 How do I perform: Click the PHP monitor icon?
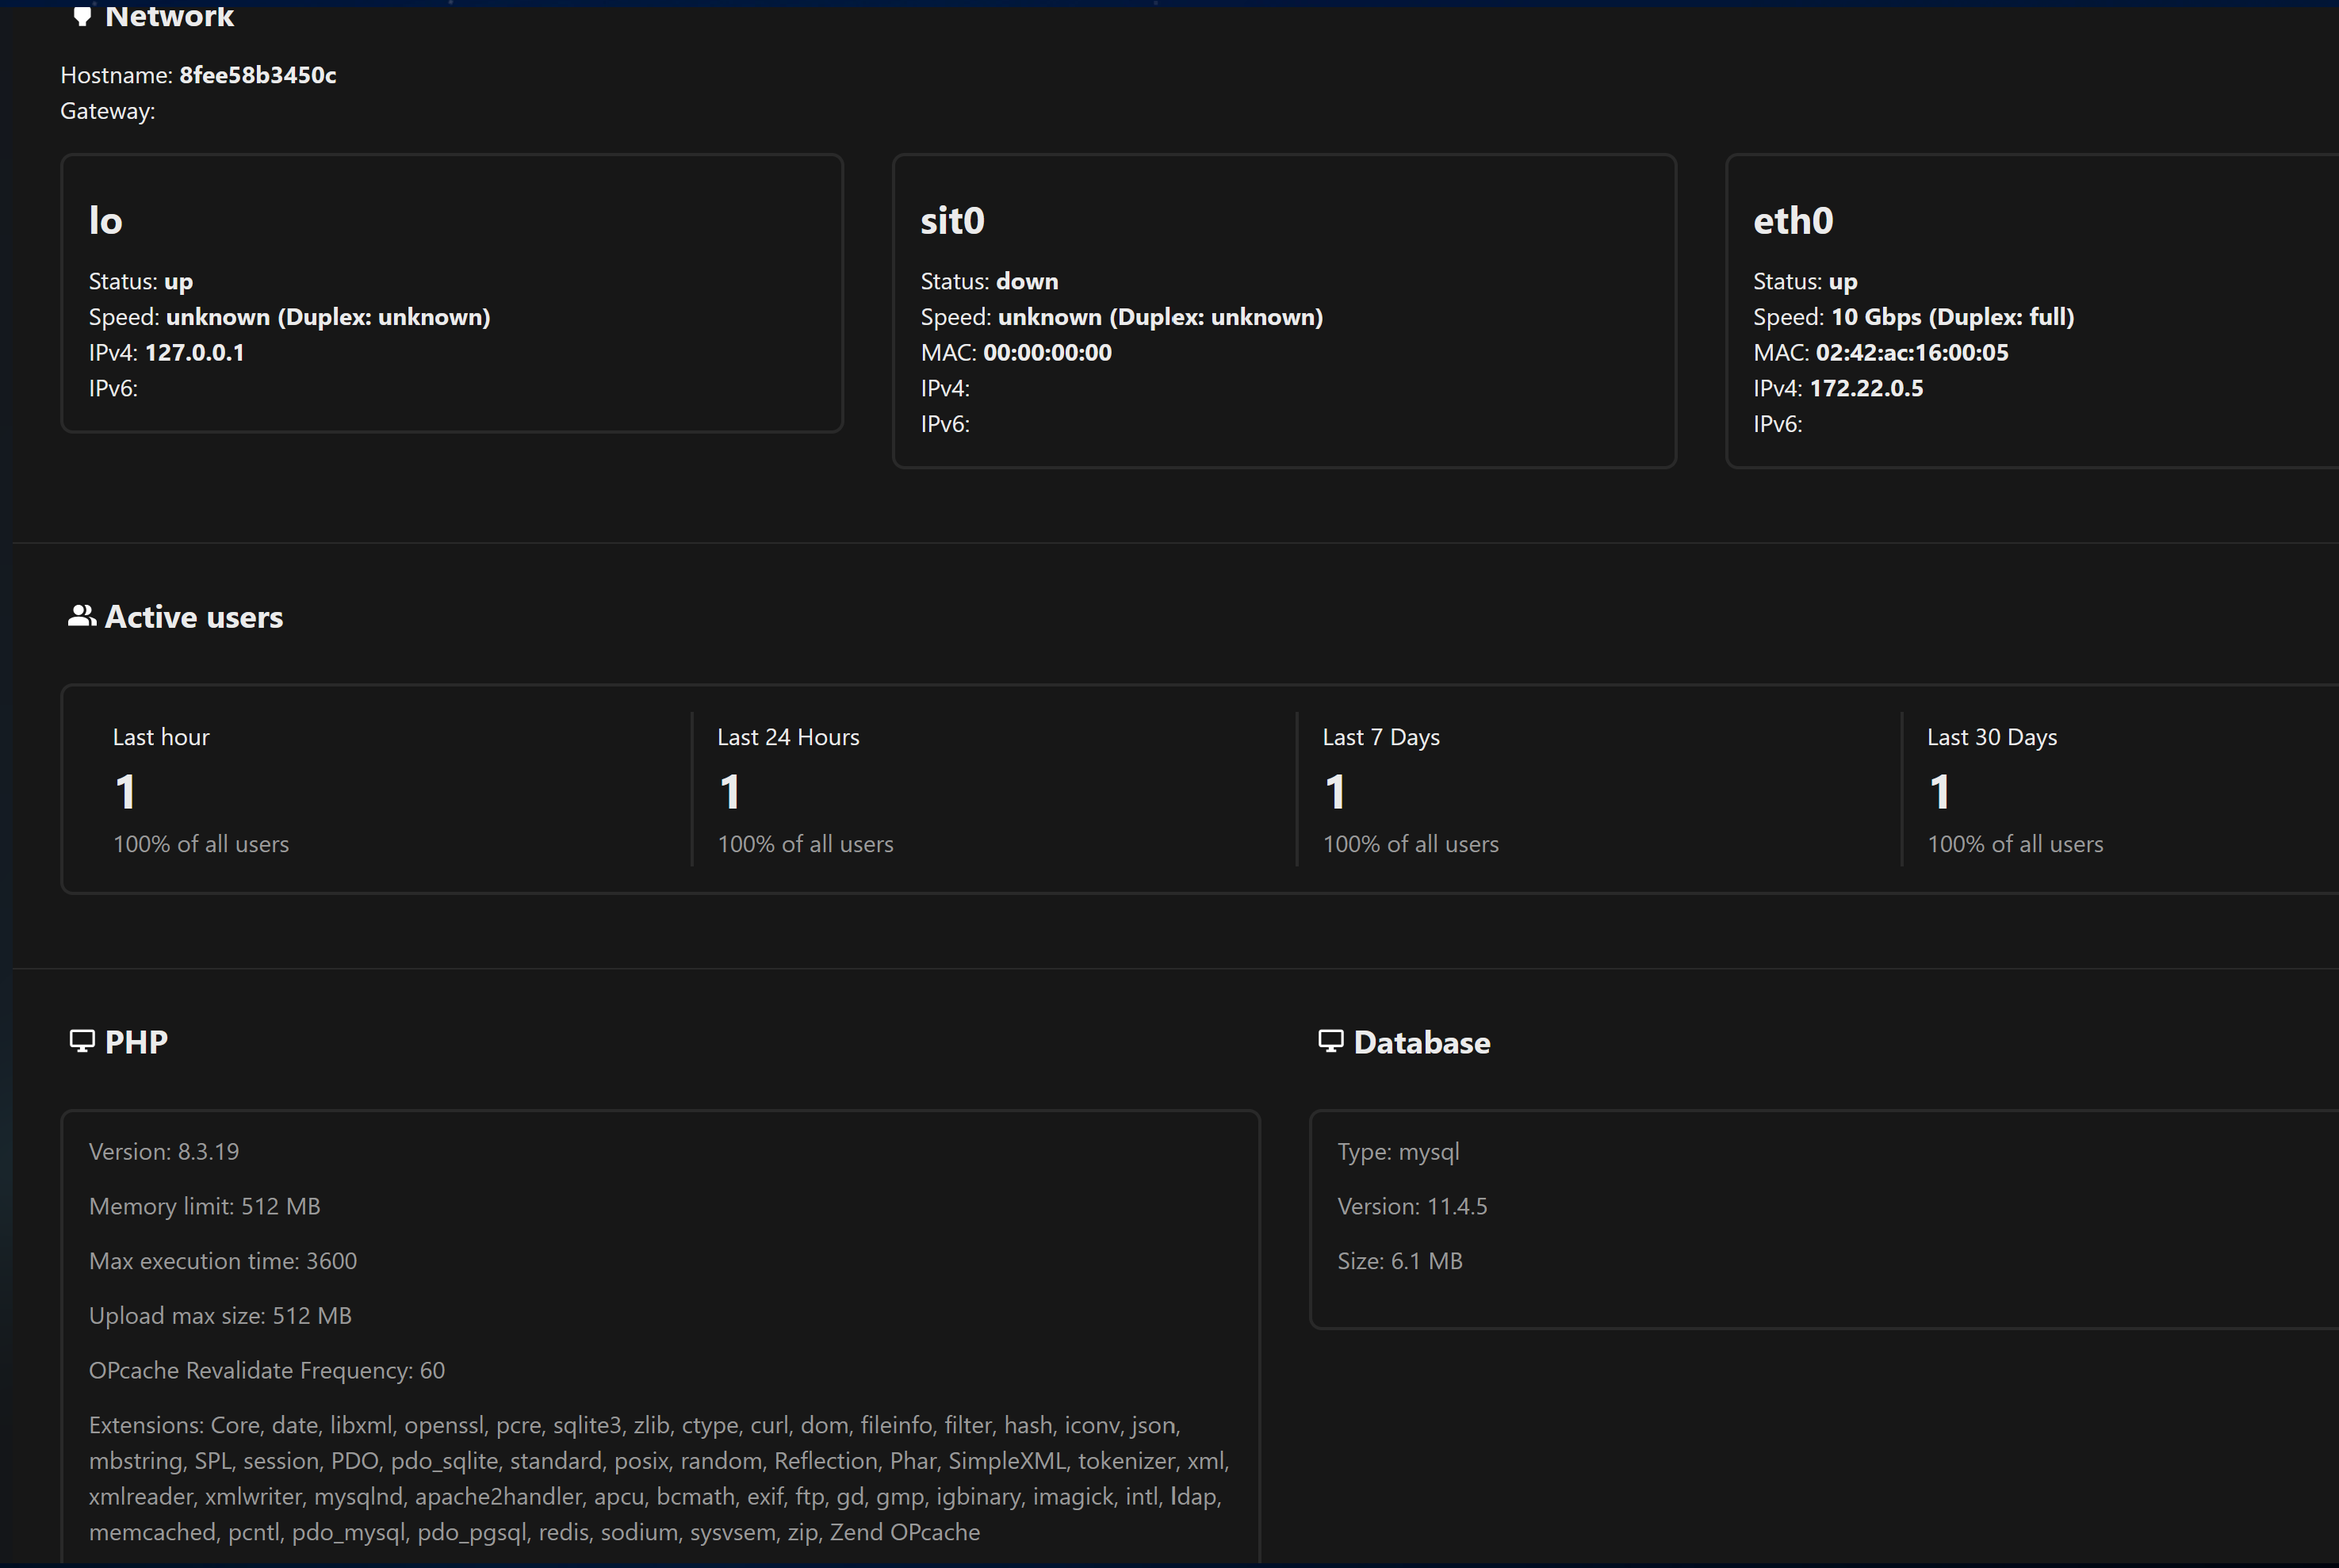point(82,1041)
